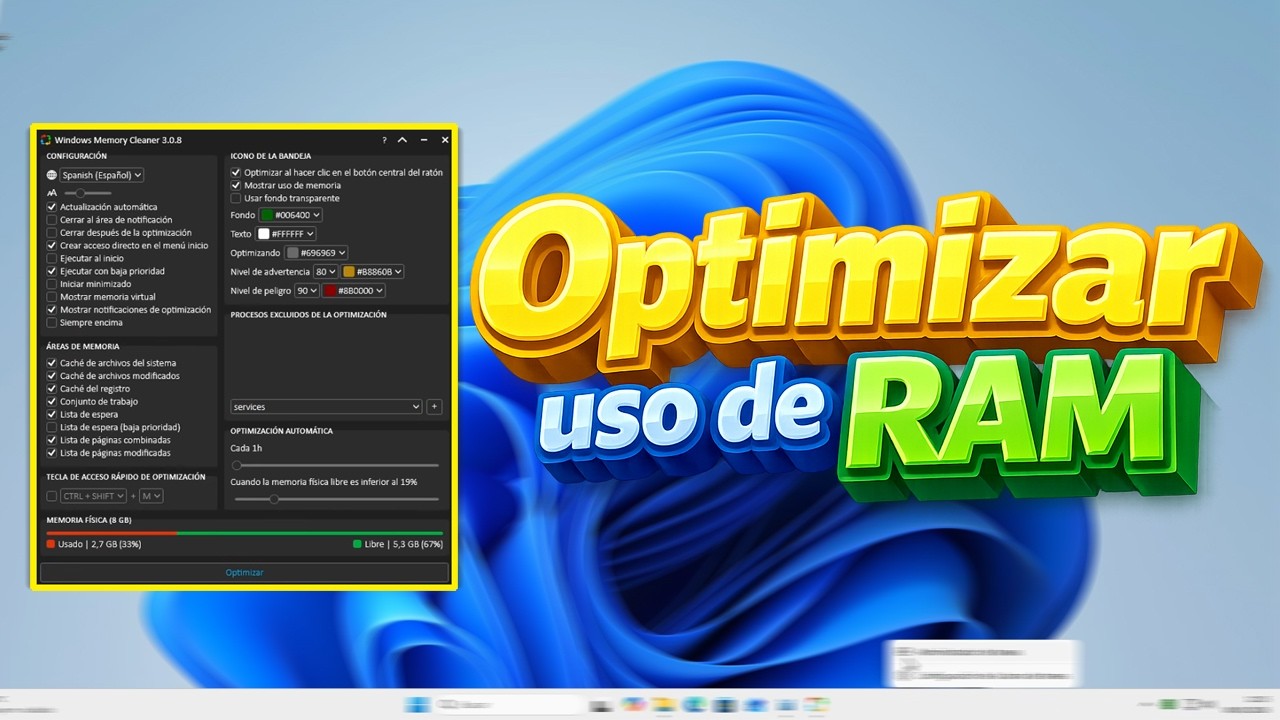Click the memoria física libre inferior al 19% text
Image resolution: width=1280 pixels, height=720 pixels.
(x=323, y=482)
